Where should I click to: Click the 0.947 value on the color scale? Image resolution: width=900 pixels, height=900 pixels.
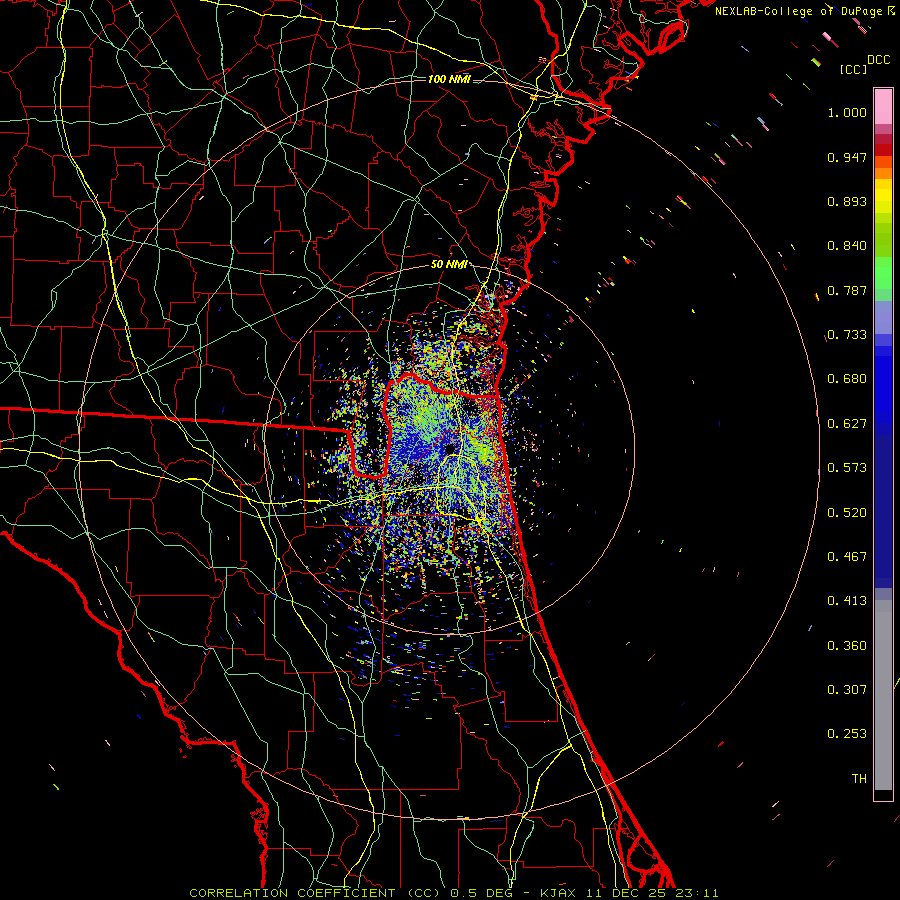click(x=847, y=157)
